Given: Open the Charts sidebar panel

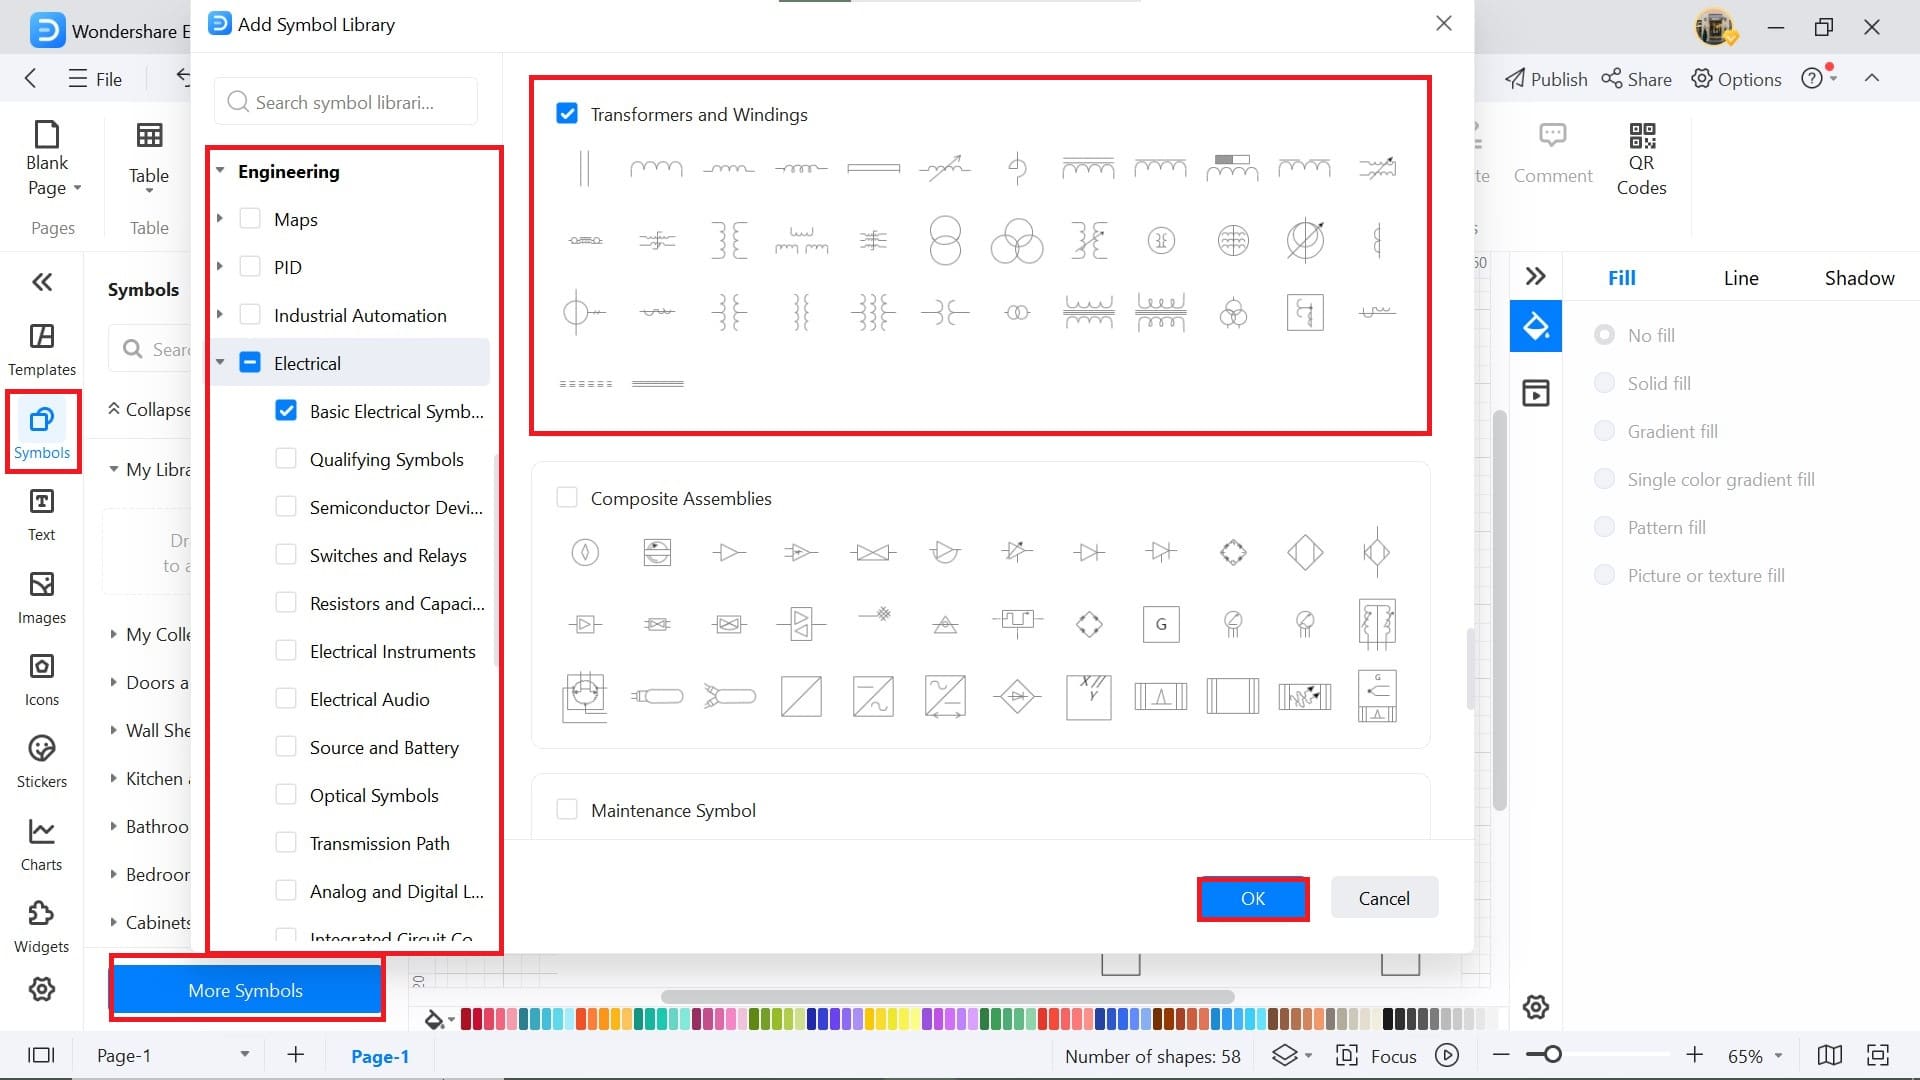Looking at the screenshot, I should click(42, 845).
